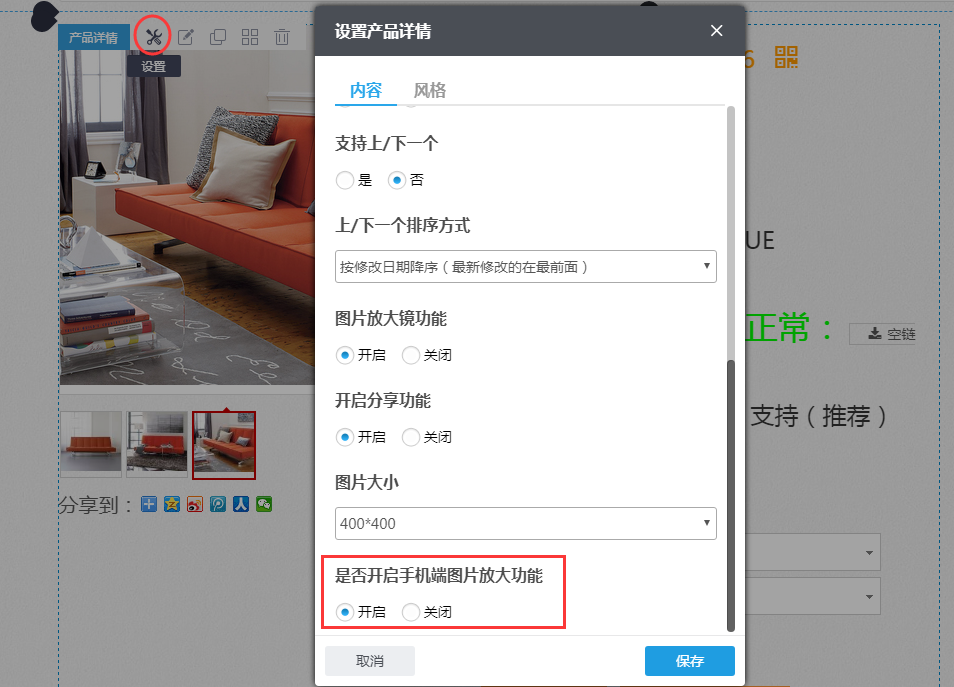Select the edit pencil icon on module toolbar
954x687 pixels.
186,36
